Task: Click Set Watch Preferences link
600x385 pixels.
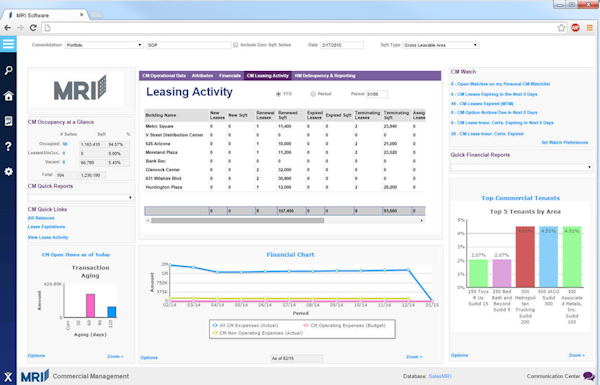Action: tap(564, 142)
